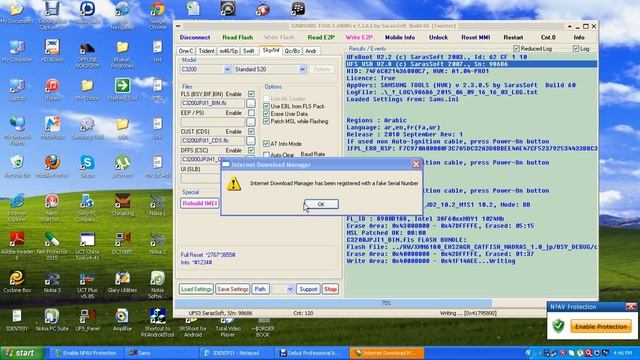Viewport: 640px width, 360px height.
Task: Open uTorrent desktop shortcut
Action: pos(122,167)
